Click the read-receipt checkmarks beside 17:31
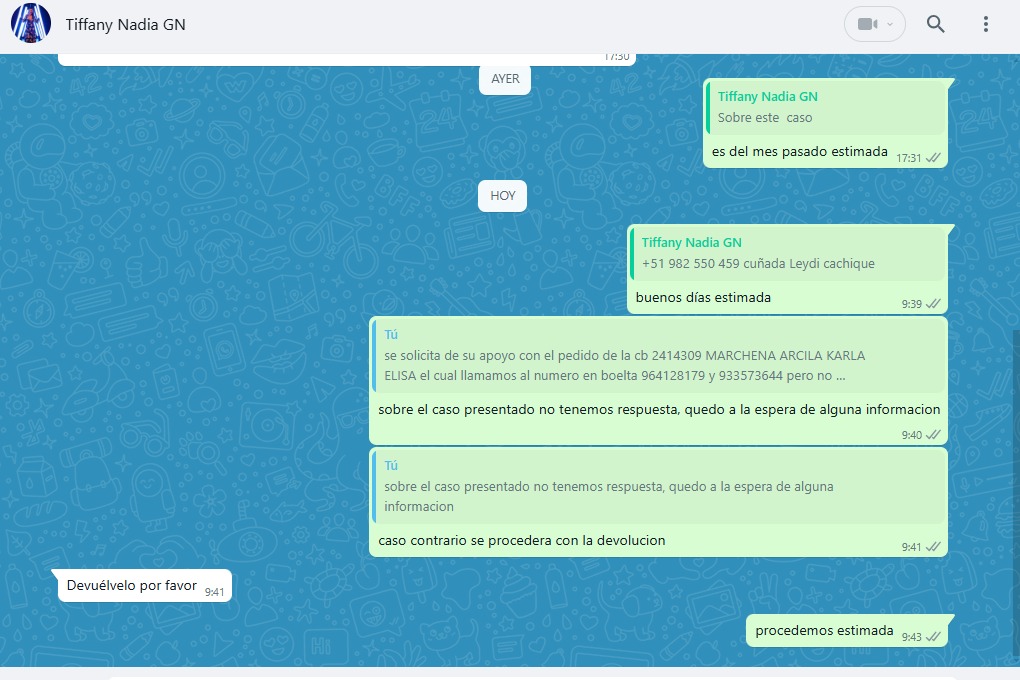Viewport: 1020px width, 680px height. pos(933,158)
